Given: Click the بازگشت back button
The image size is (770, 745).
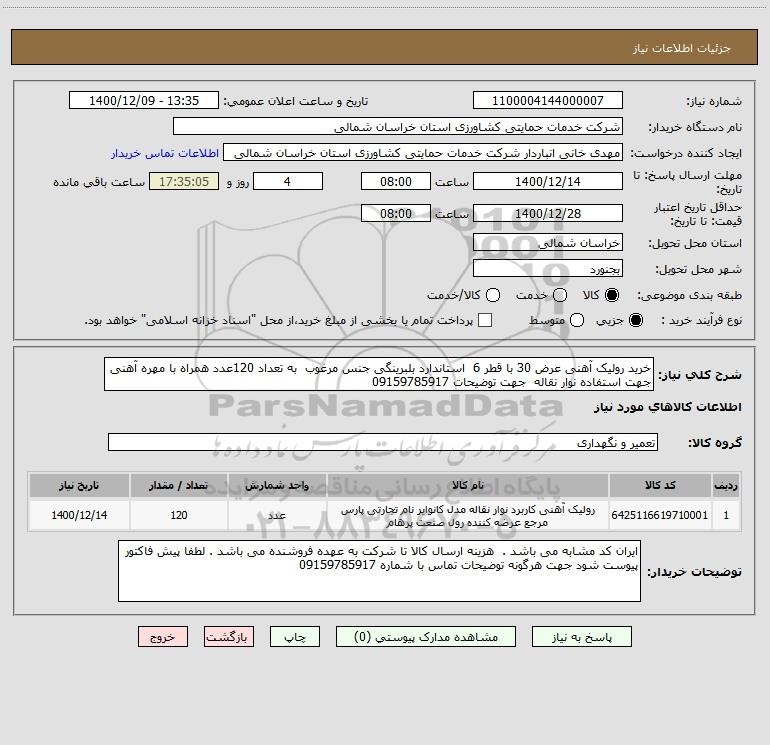Looking at the screenshot, I should point(229,637).
